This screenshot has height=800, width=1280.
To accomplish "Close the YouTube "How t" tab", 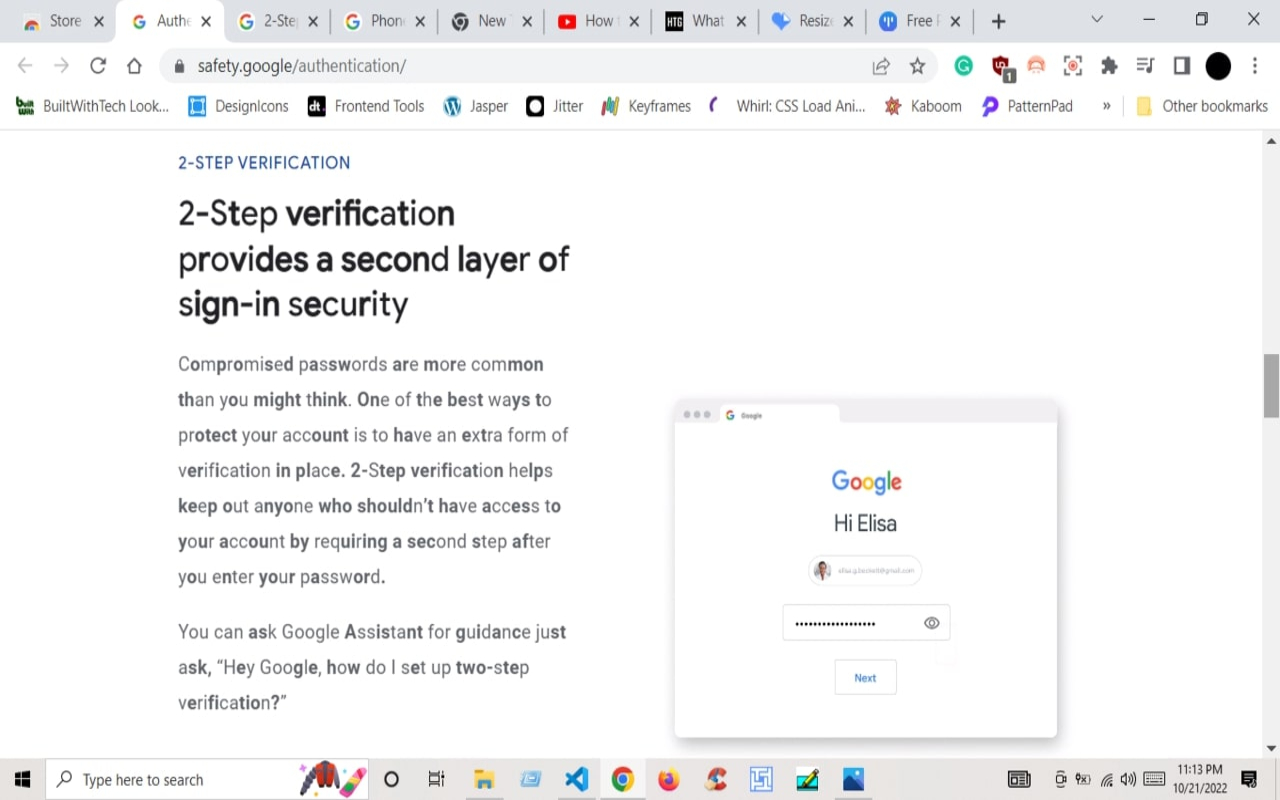I will click(634, 21).
